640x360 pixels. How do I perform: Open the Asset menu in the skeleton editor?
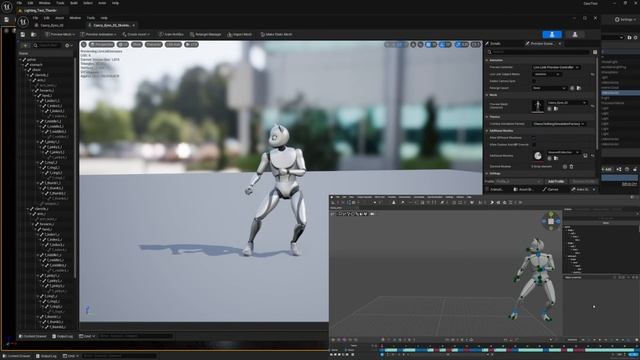pos(60,18)
